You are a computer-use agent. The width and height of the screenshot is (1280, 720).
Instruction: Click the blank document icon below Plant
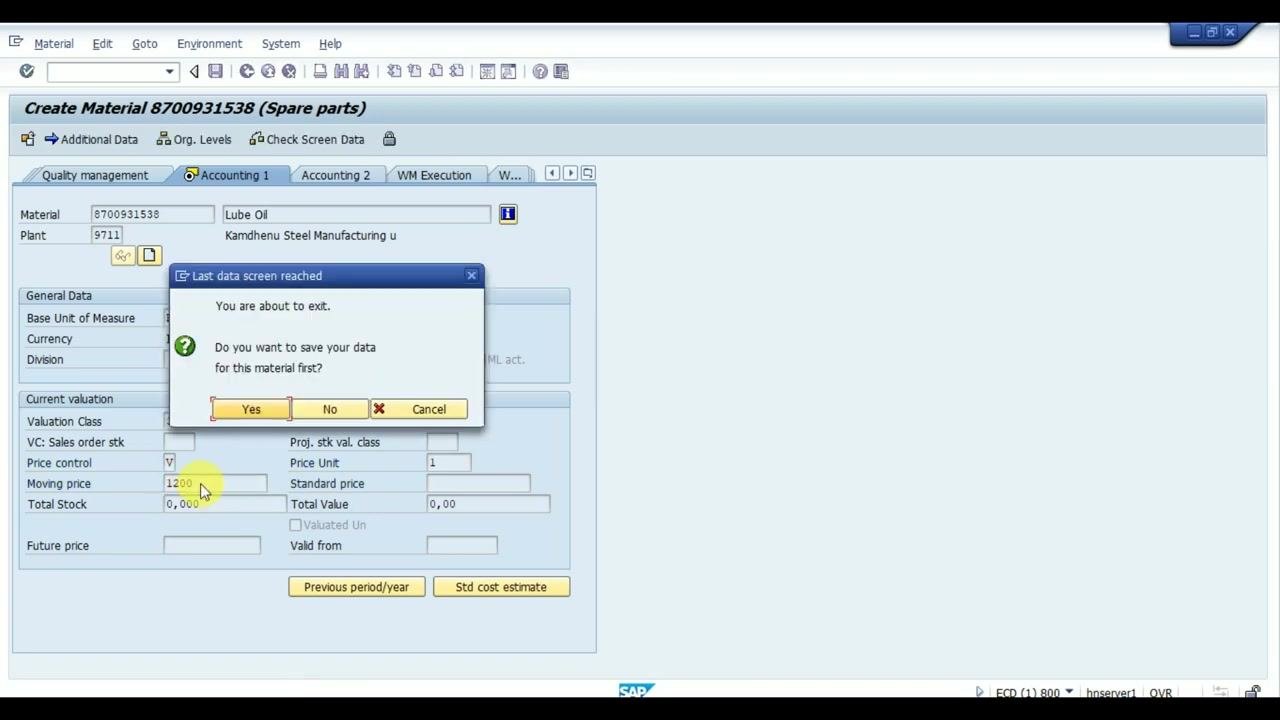149,256
